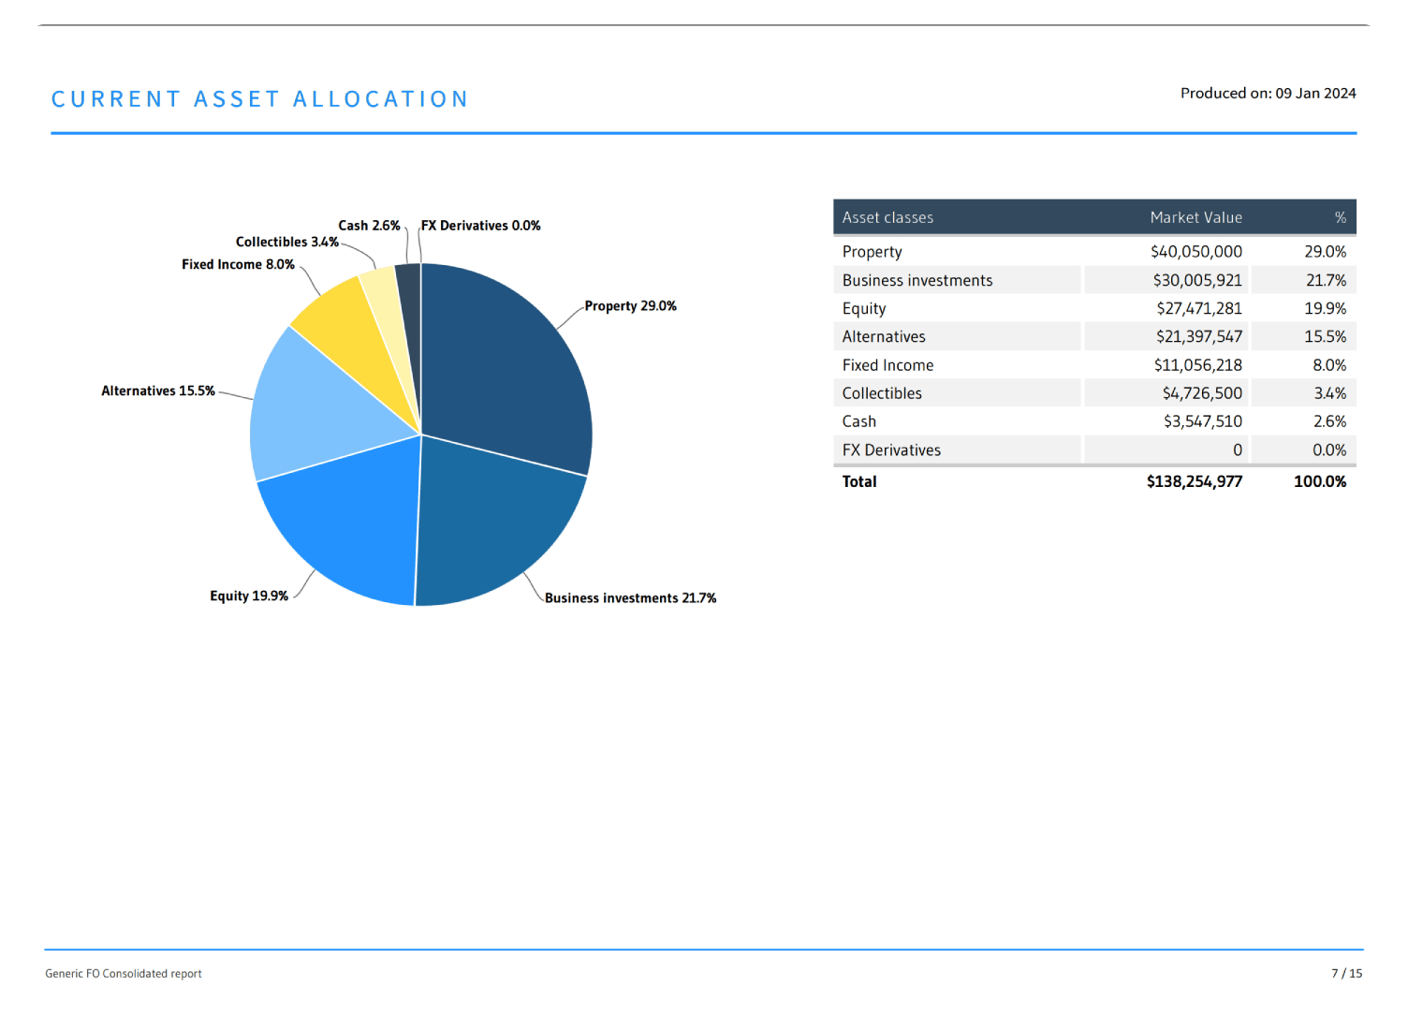Expand the % column header menu
Image resolution: width=1408 pixels, height=1017 pixels.
pos(1338,217)
